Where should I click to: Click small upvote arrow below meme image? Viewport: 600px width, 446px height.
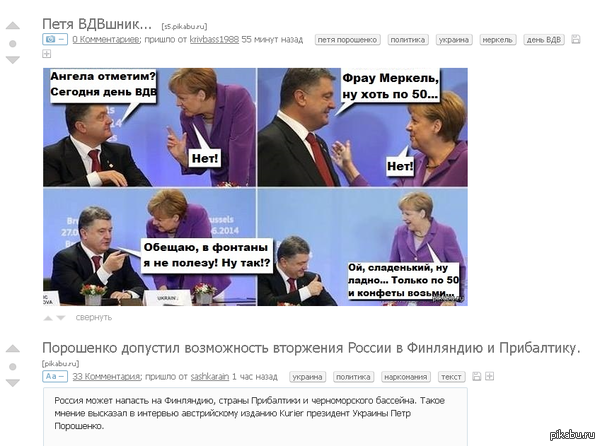point(48,318)
